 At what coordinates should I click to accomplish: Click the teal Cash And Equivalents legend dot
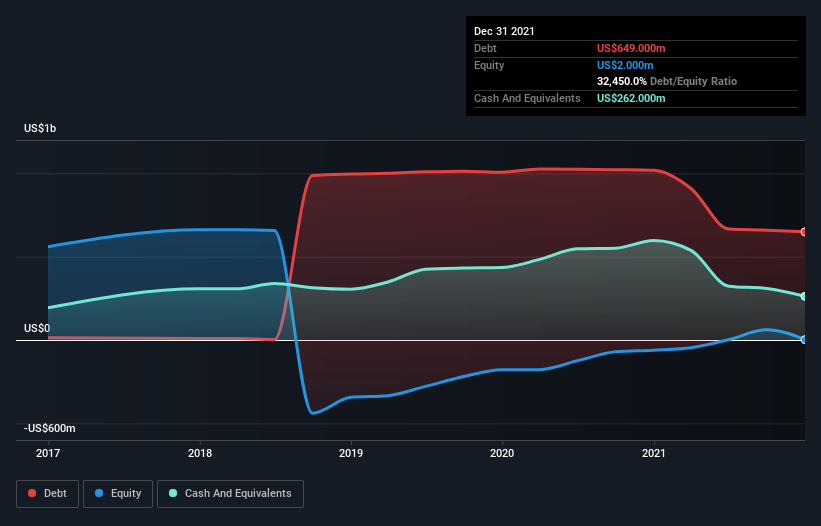[x=173, y=493]
